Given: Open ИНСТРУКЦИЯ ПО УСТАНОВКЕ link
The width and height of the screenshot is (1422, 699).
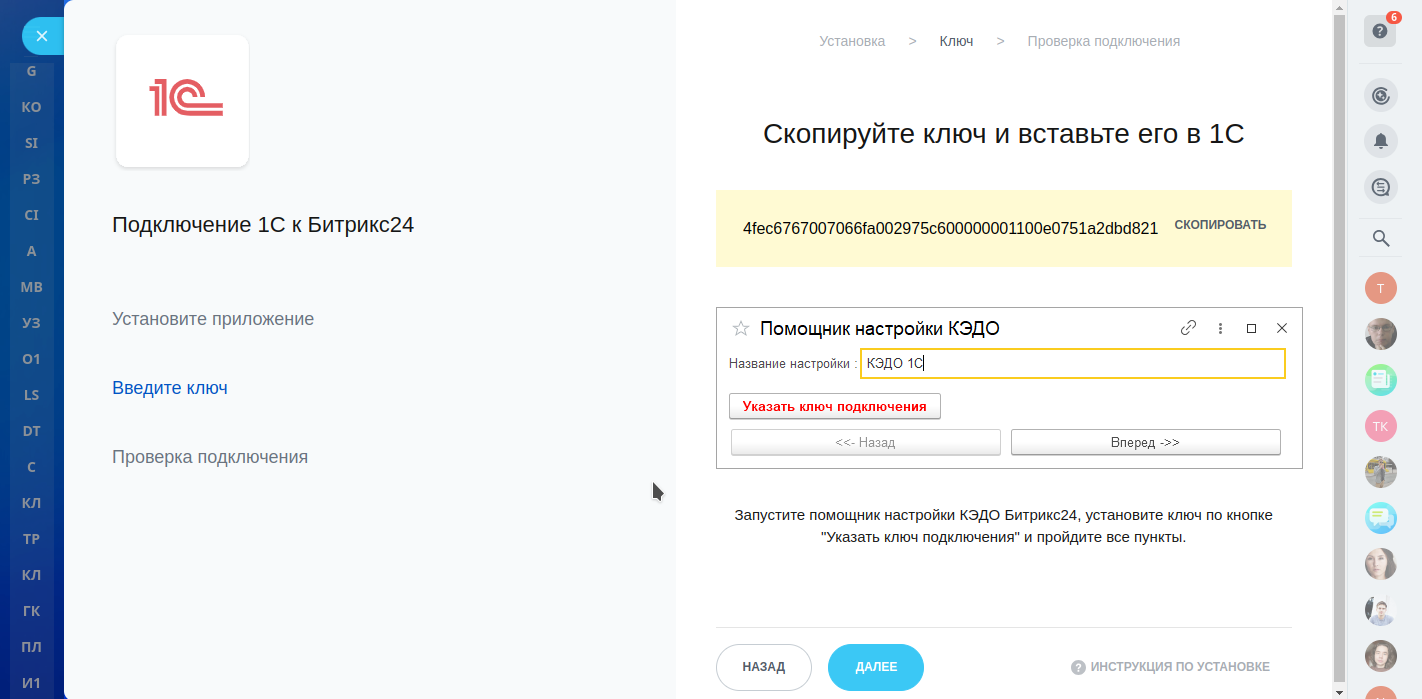Looking at the screenshot, I should [1170, 667].
